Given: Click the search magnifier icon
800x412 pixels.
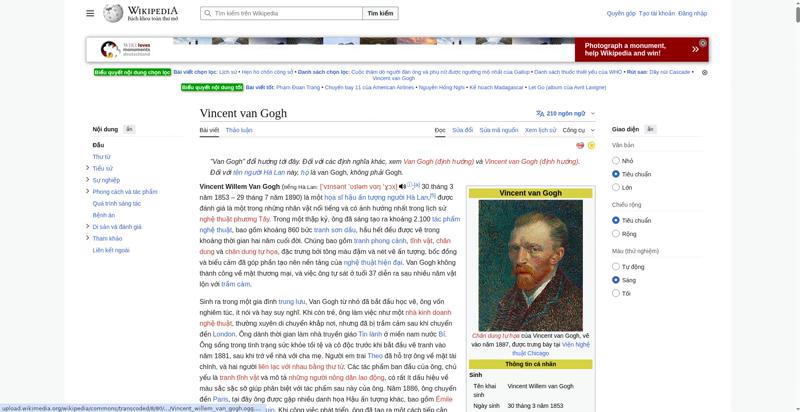Looking at the screenshot, I should click(x=208, y=13).
